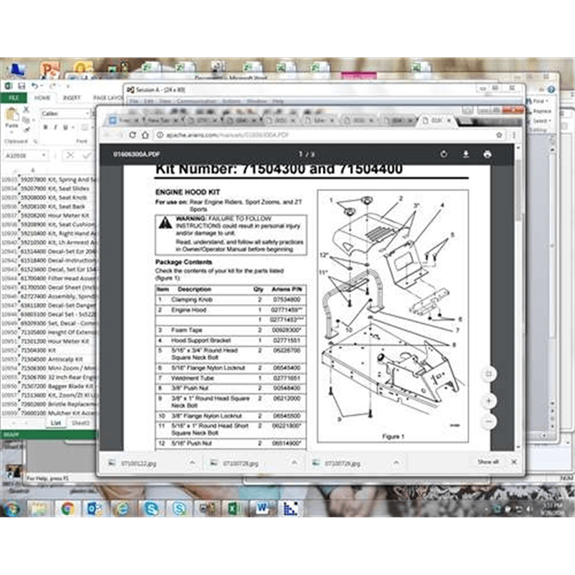
Task: Open Actions menu in Session A window
Action: [x=231, y=101]
